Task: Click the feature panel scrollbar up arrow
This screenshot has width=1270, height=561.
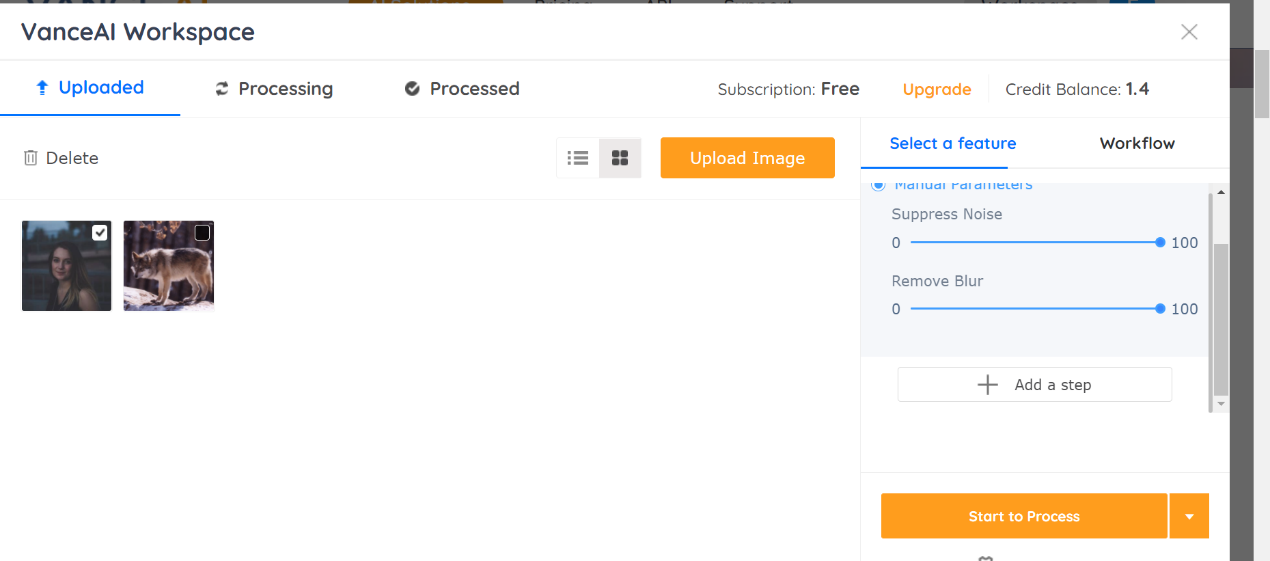Action: point(1221,191)
